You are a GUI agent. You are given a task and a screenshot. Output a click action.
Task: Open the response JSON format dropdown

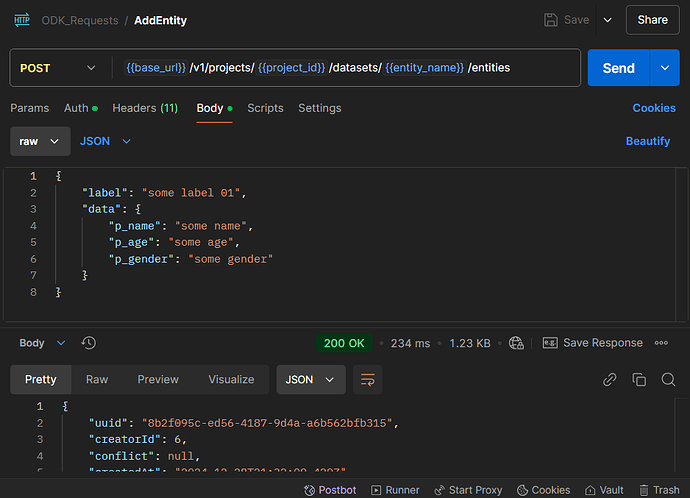(311, 379)
